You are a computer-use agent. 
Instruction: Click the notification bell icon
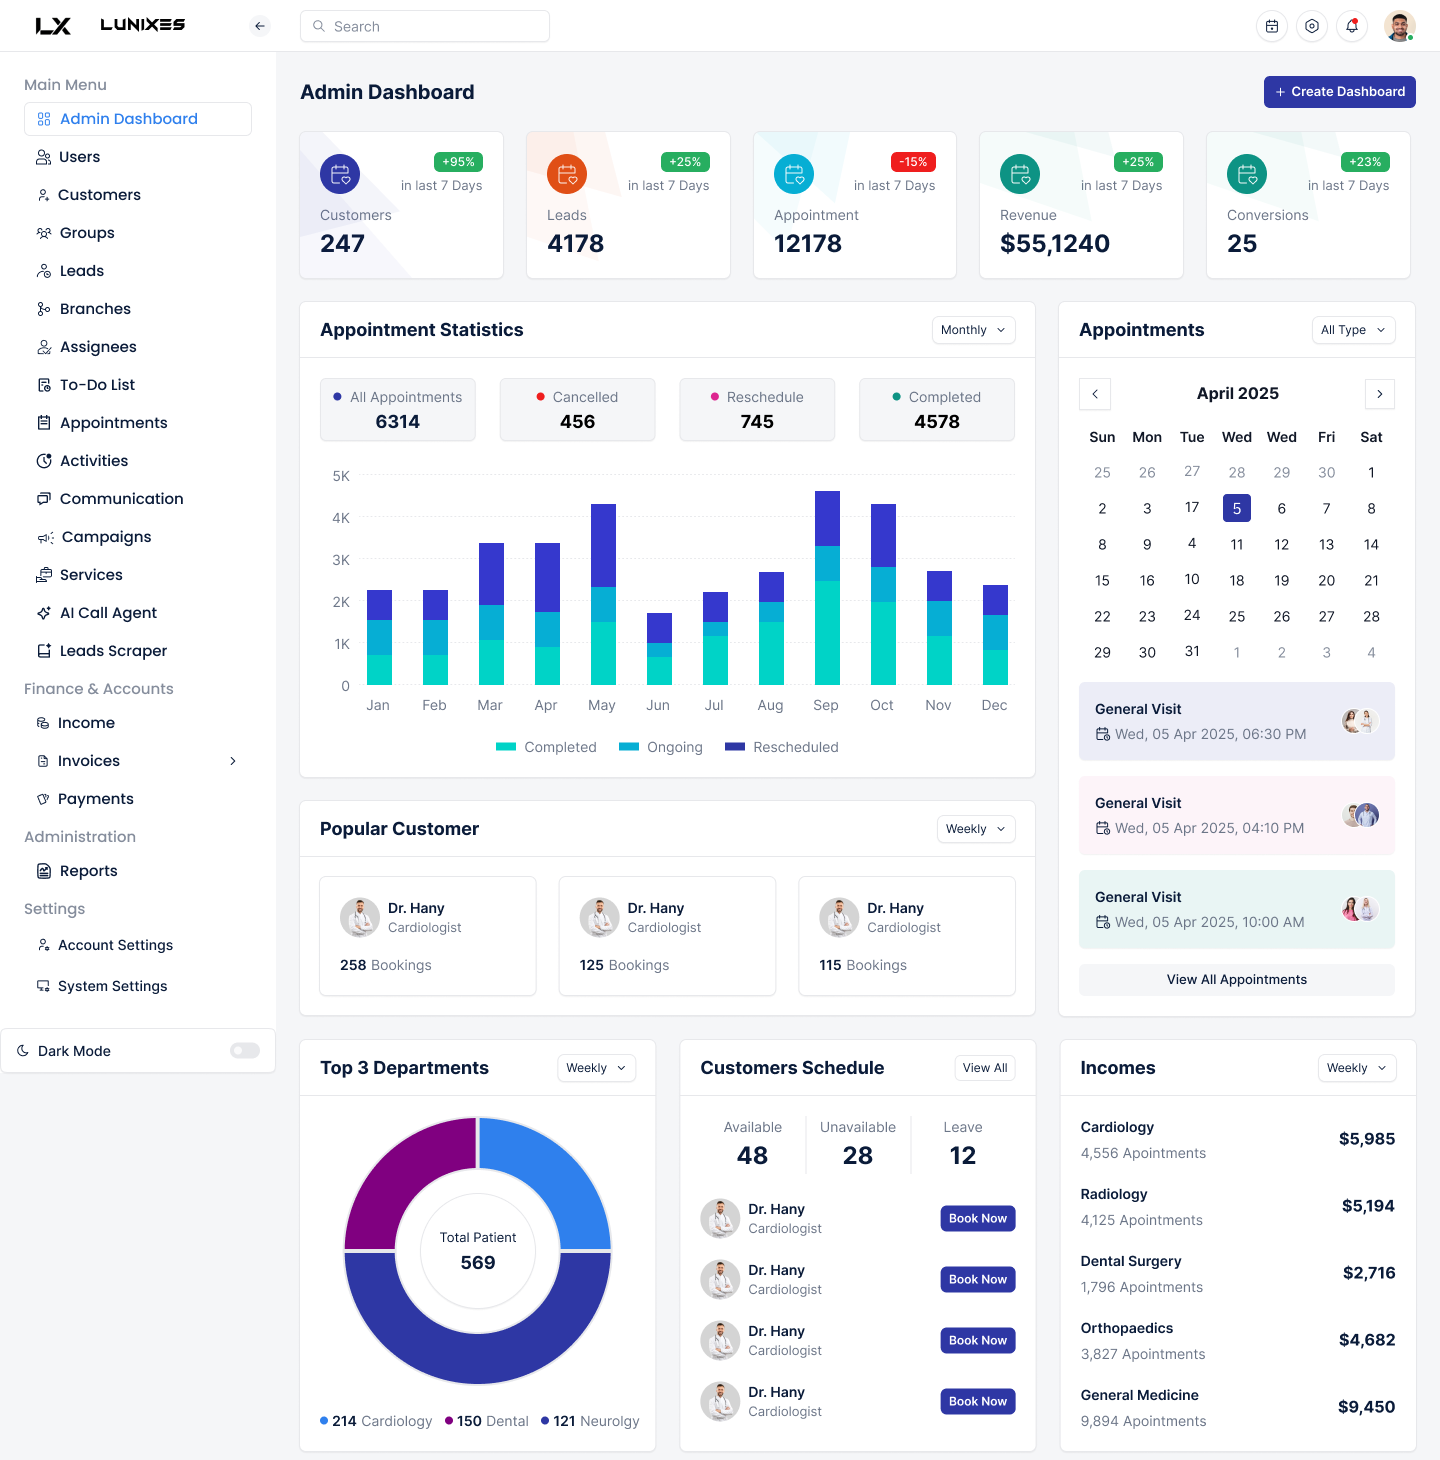[x=1351, y=26]
